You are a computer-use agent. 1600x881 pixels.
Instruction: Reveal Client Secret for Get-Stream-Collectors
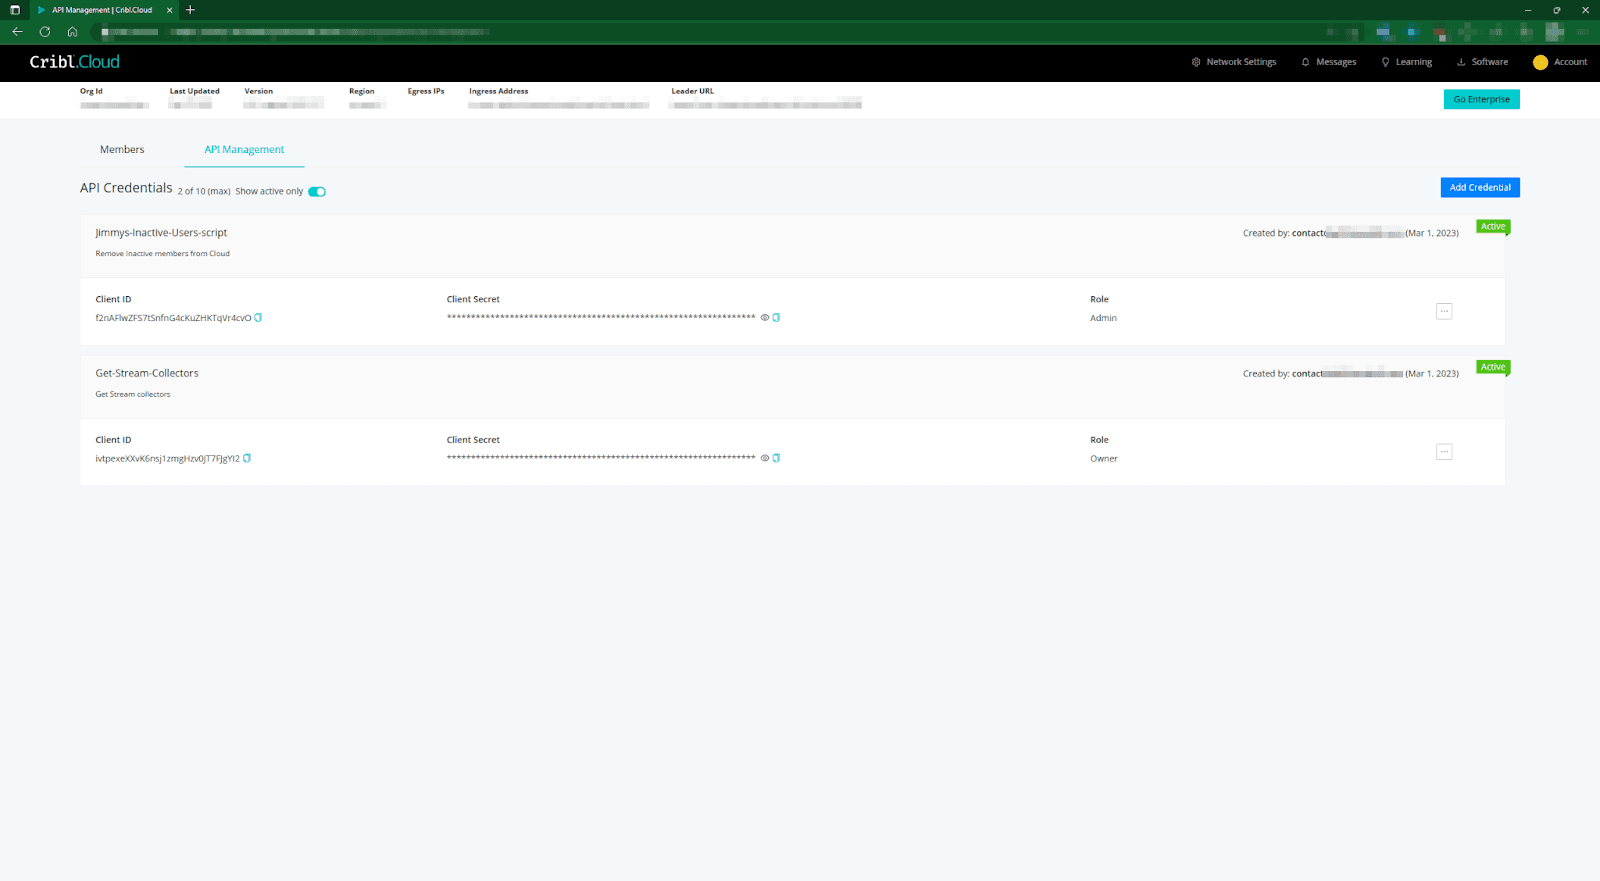coord(765,459)
